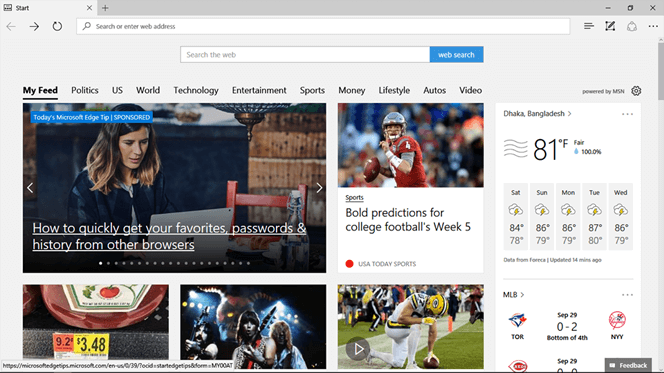Open the Hub reading list icon

[589, 26]
